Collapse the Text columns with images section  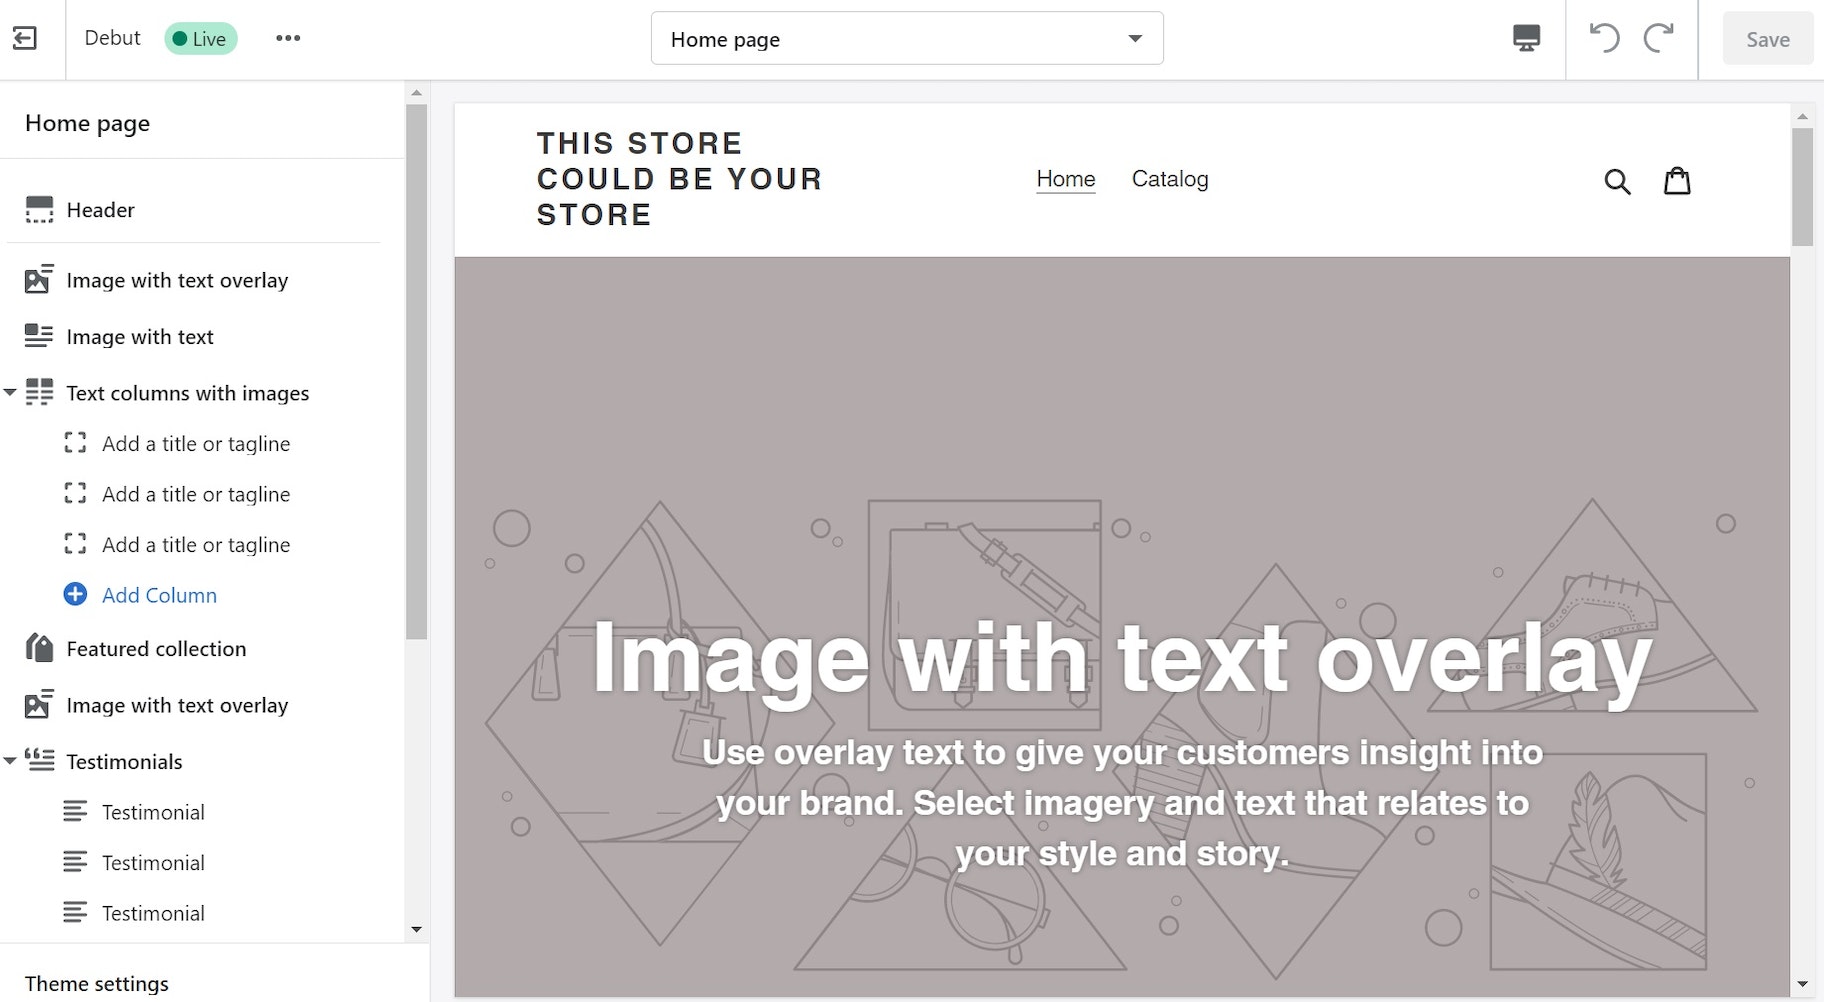click(x=10, y=393)
